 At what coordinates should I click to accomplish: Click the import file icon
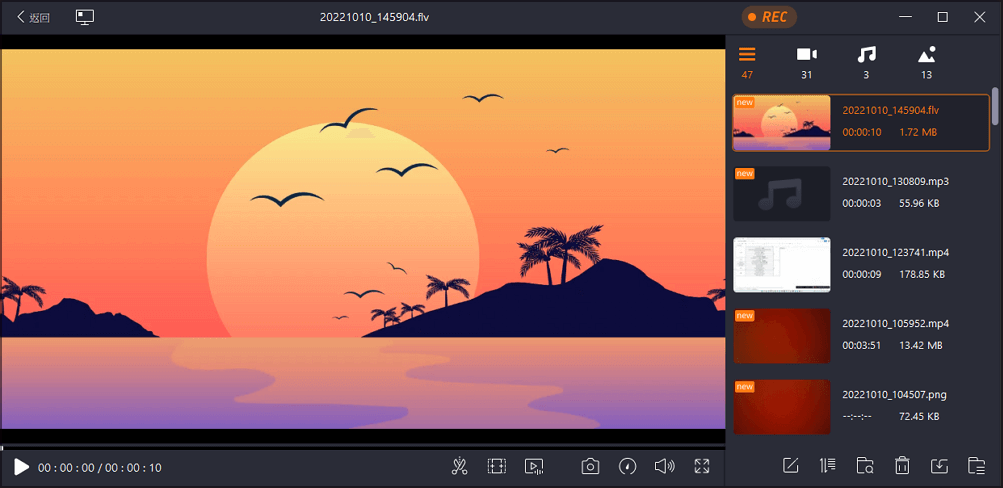pyautogui.click(x=938, y=466)
